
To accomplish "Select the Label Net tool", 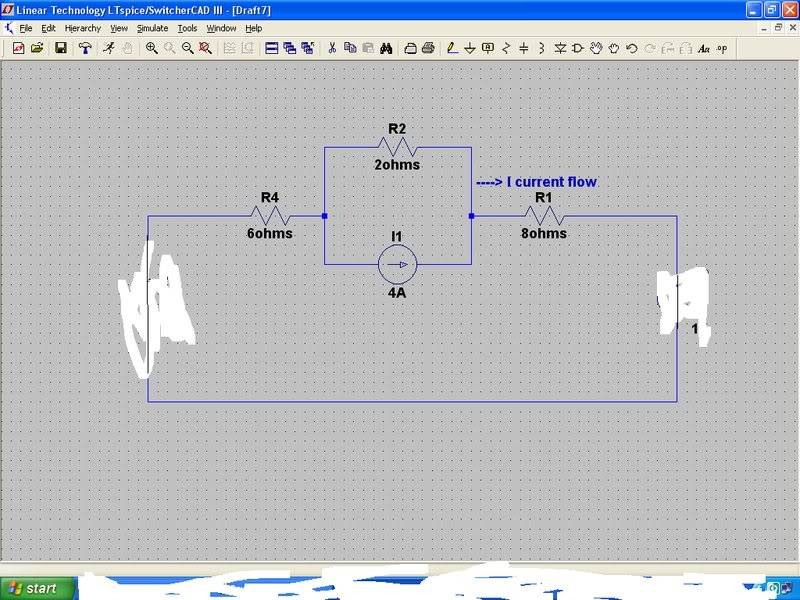I will tap(488, 48).
